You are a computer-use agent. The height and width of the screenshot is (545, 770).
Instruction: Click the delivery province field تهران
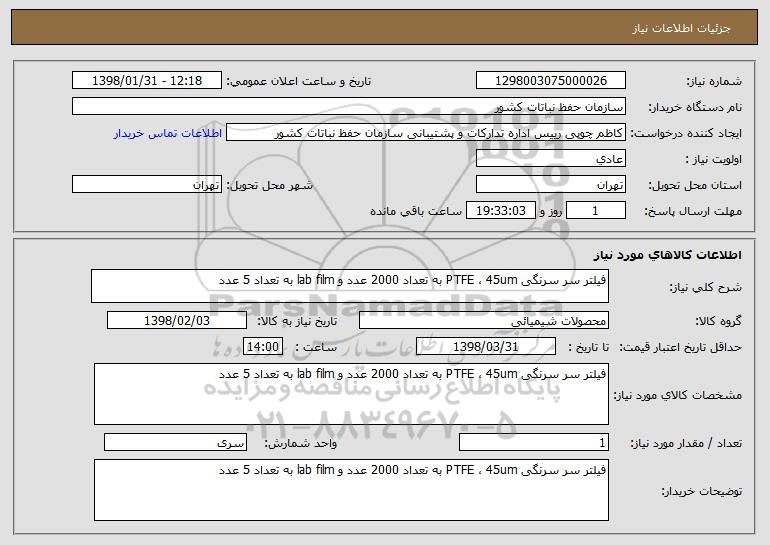[x=550, y=185]
